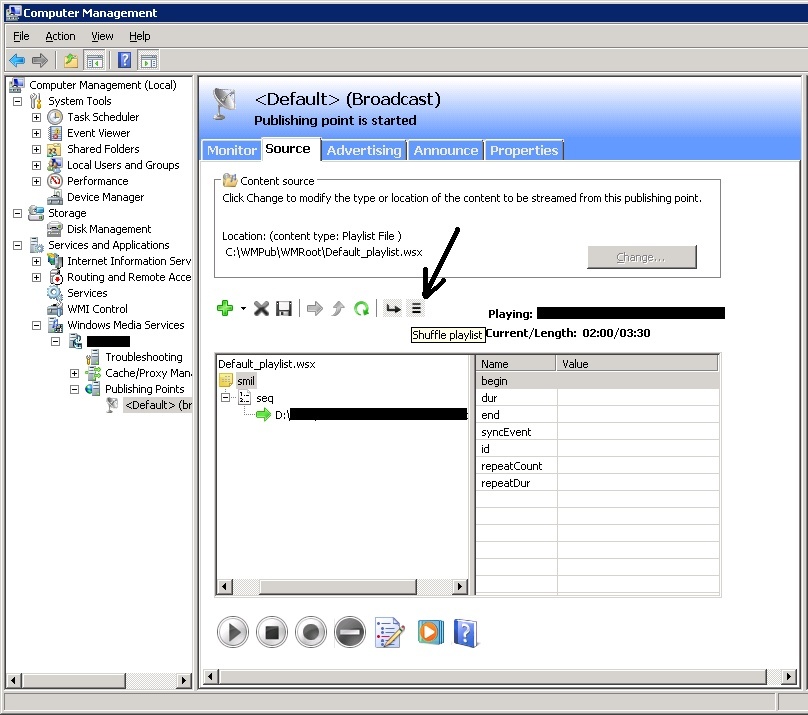Collapse the Storage node
Screen dimensions: 808x715
[18, 213]
